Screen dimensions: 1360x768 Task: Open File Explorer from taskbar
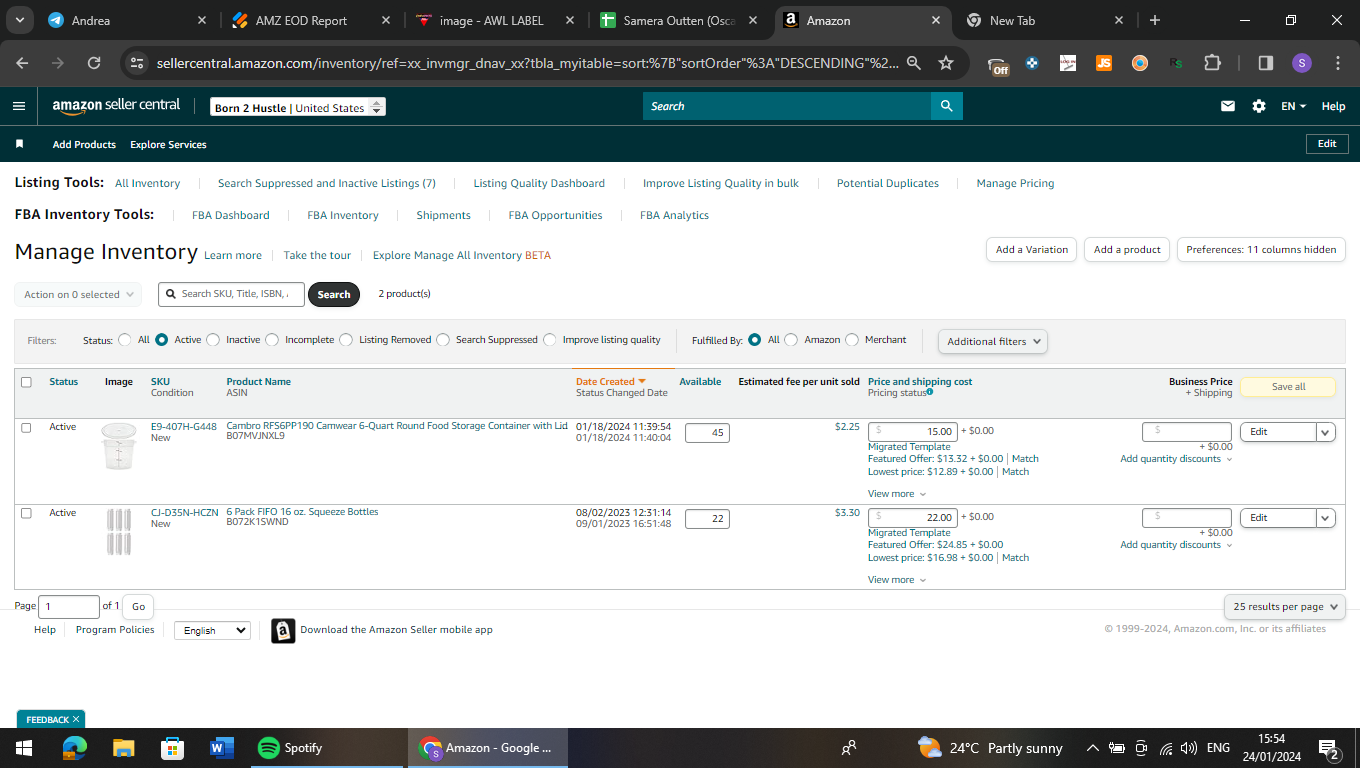124,748
